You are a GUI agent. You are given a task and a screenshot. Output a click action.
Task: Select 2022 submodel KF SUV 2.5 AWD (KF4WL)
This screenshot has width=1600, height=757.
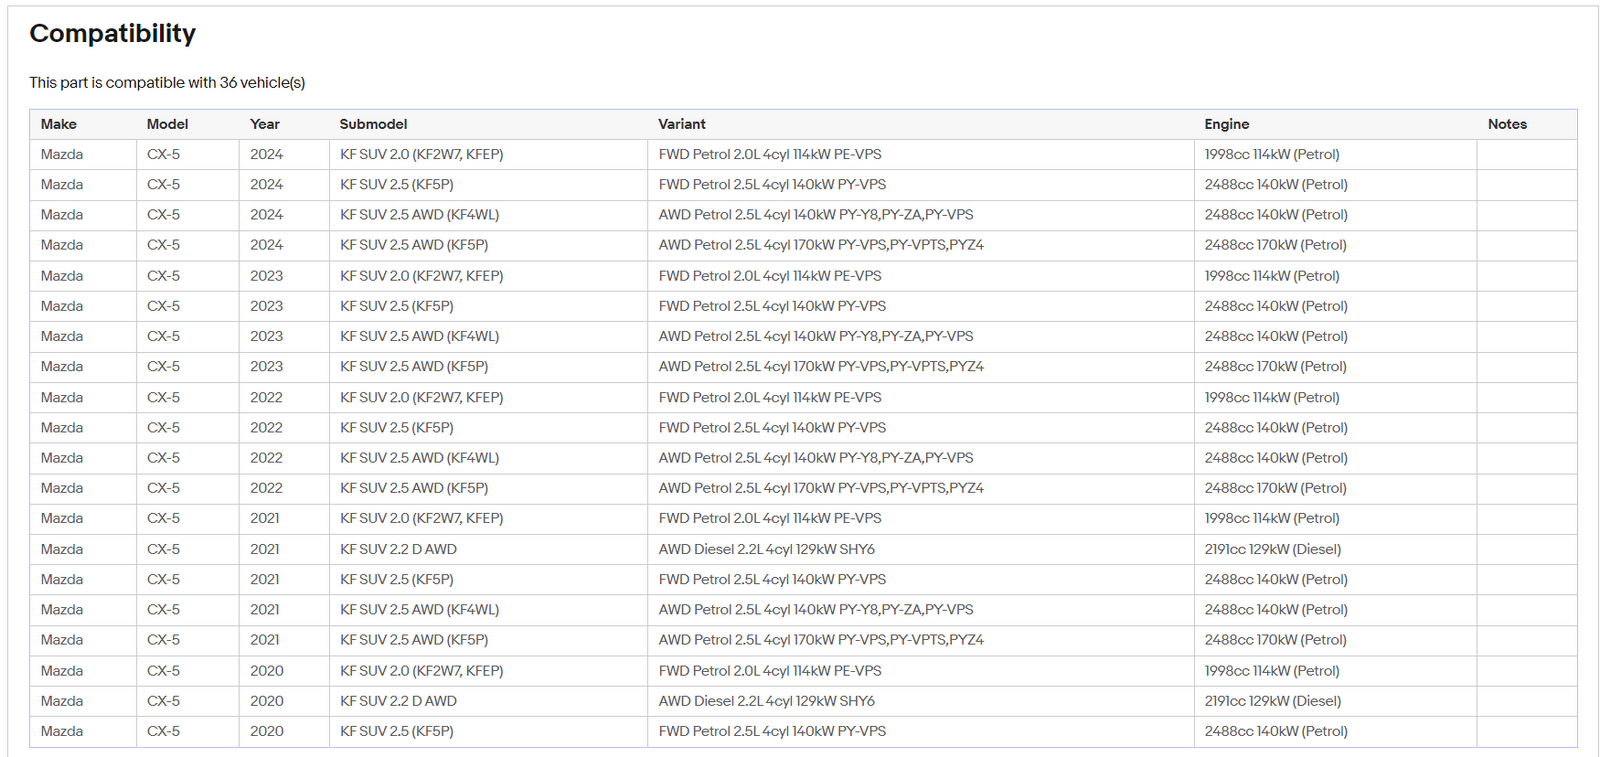(420, 458)
